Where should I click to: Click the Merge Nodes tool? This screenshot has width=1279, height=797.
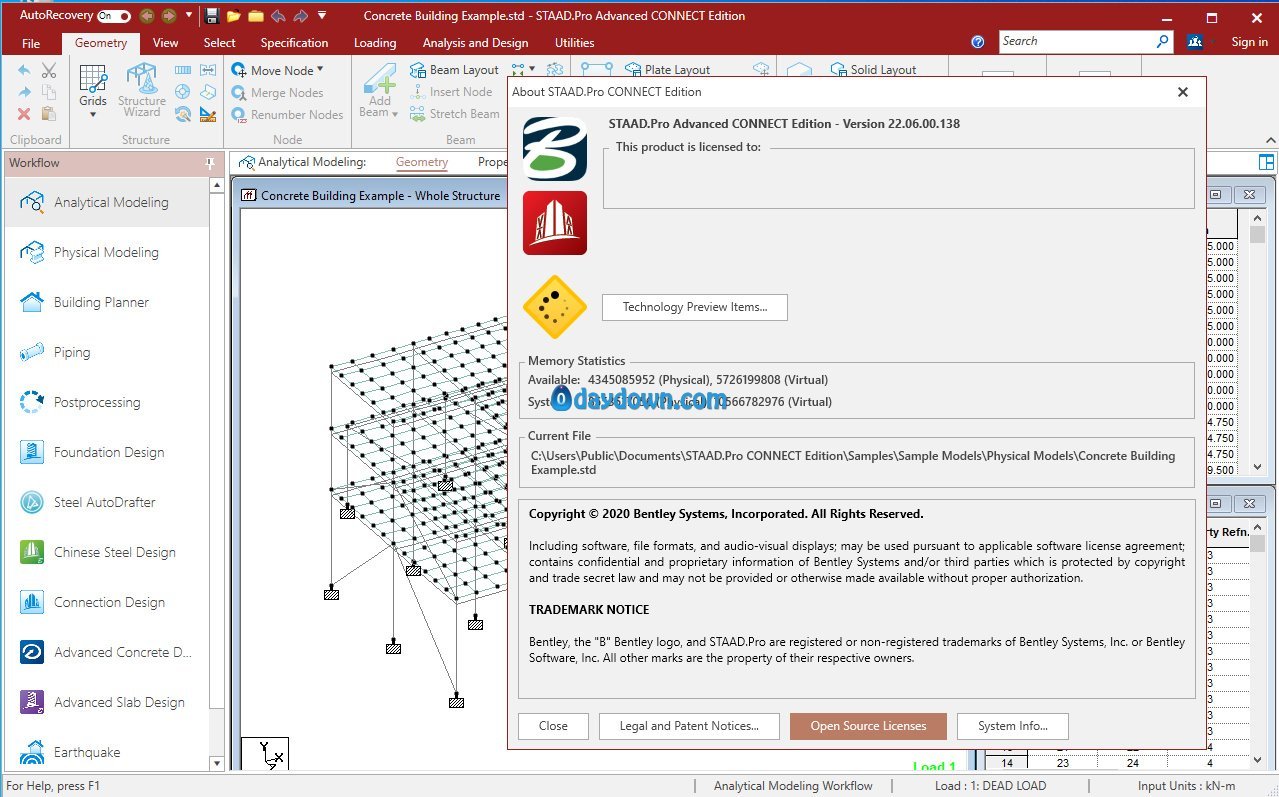278,93
